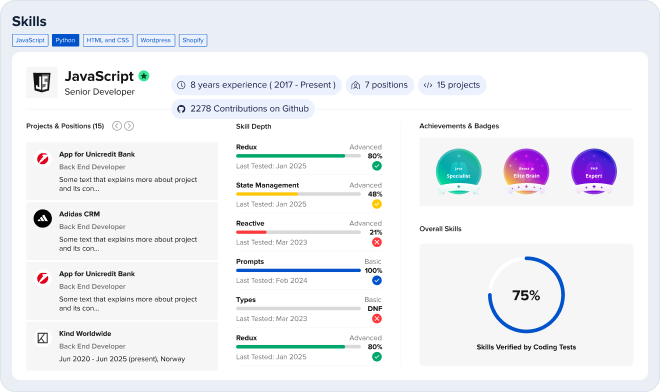The height and width of the screenshot is (392, 660).
Task: Switch to the Wordpress tab
Action: pos(156,40)
